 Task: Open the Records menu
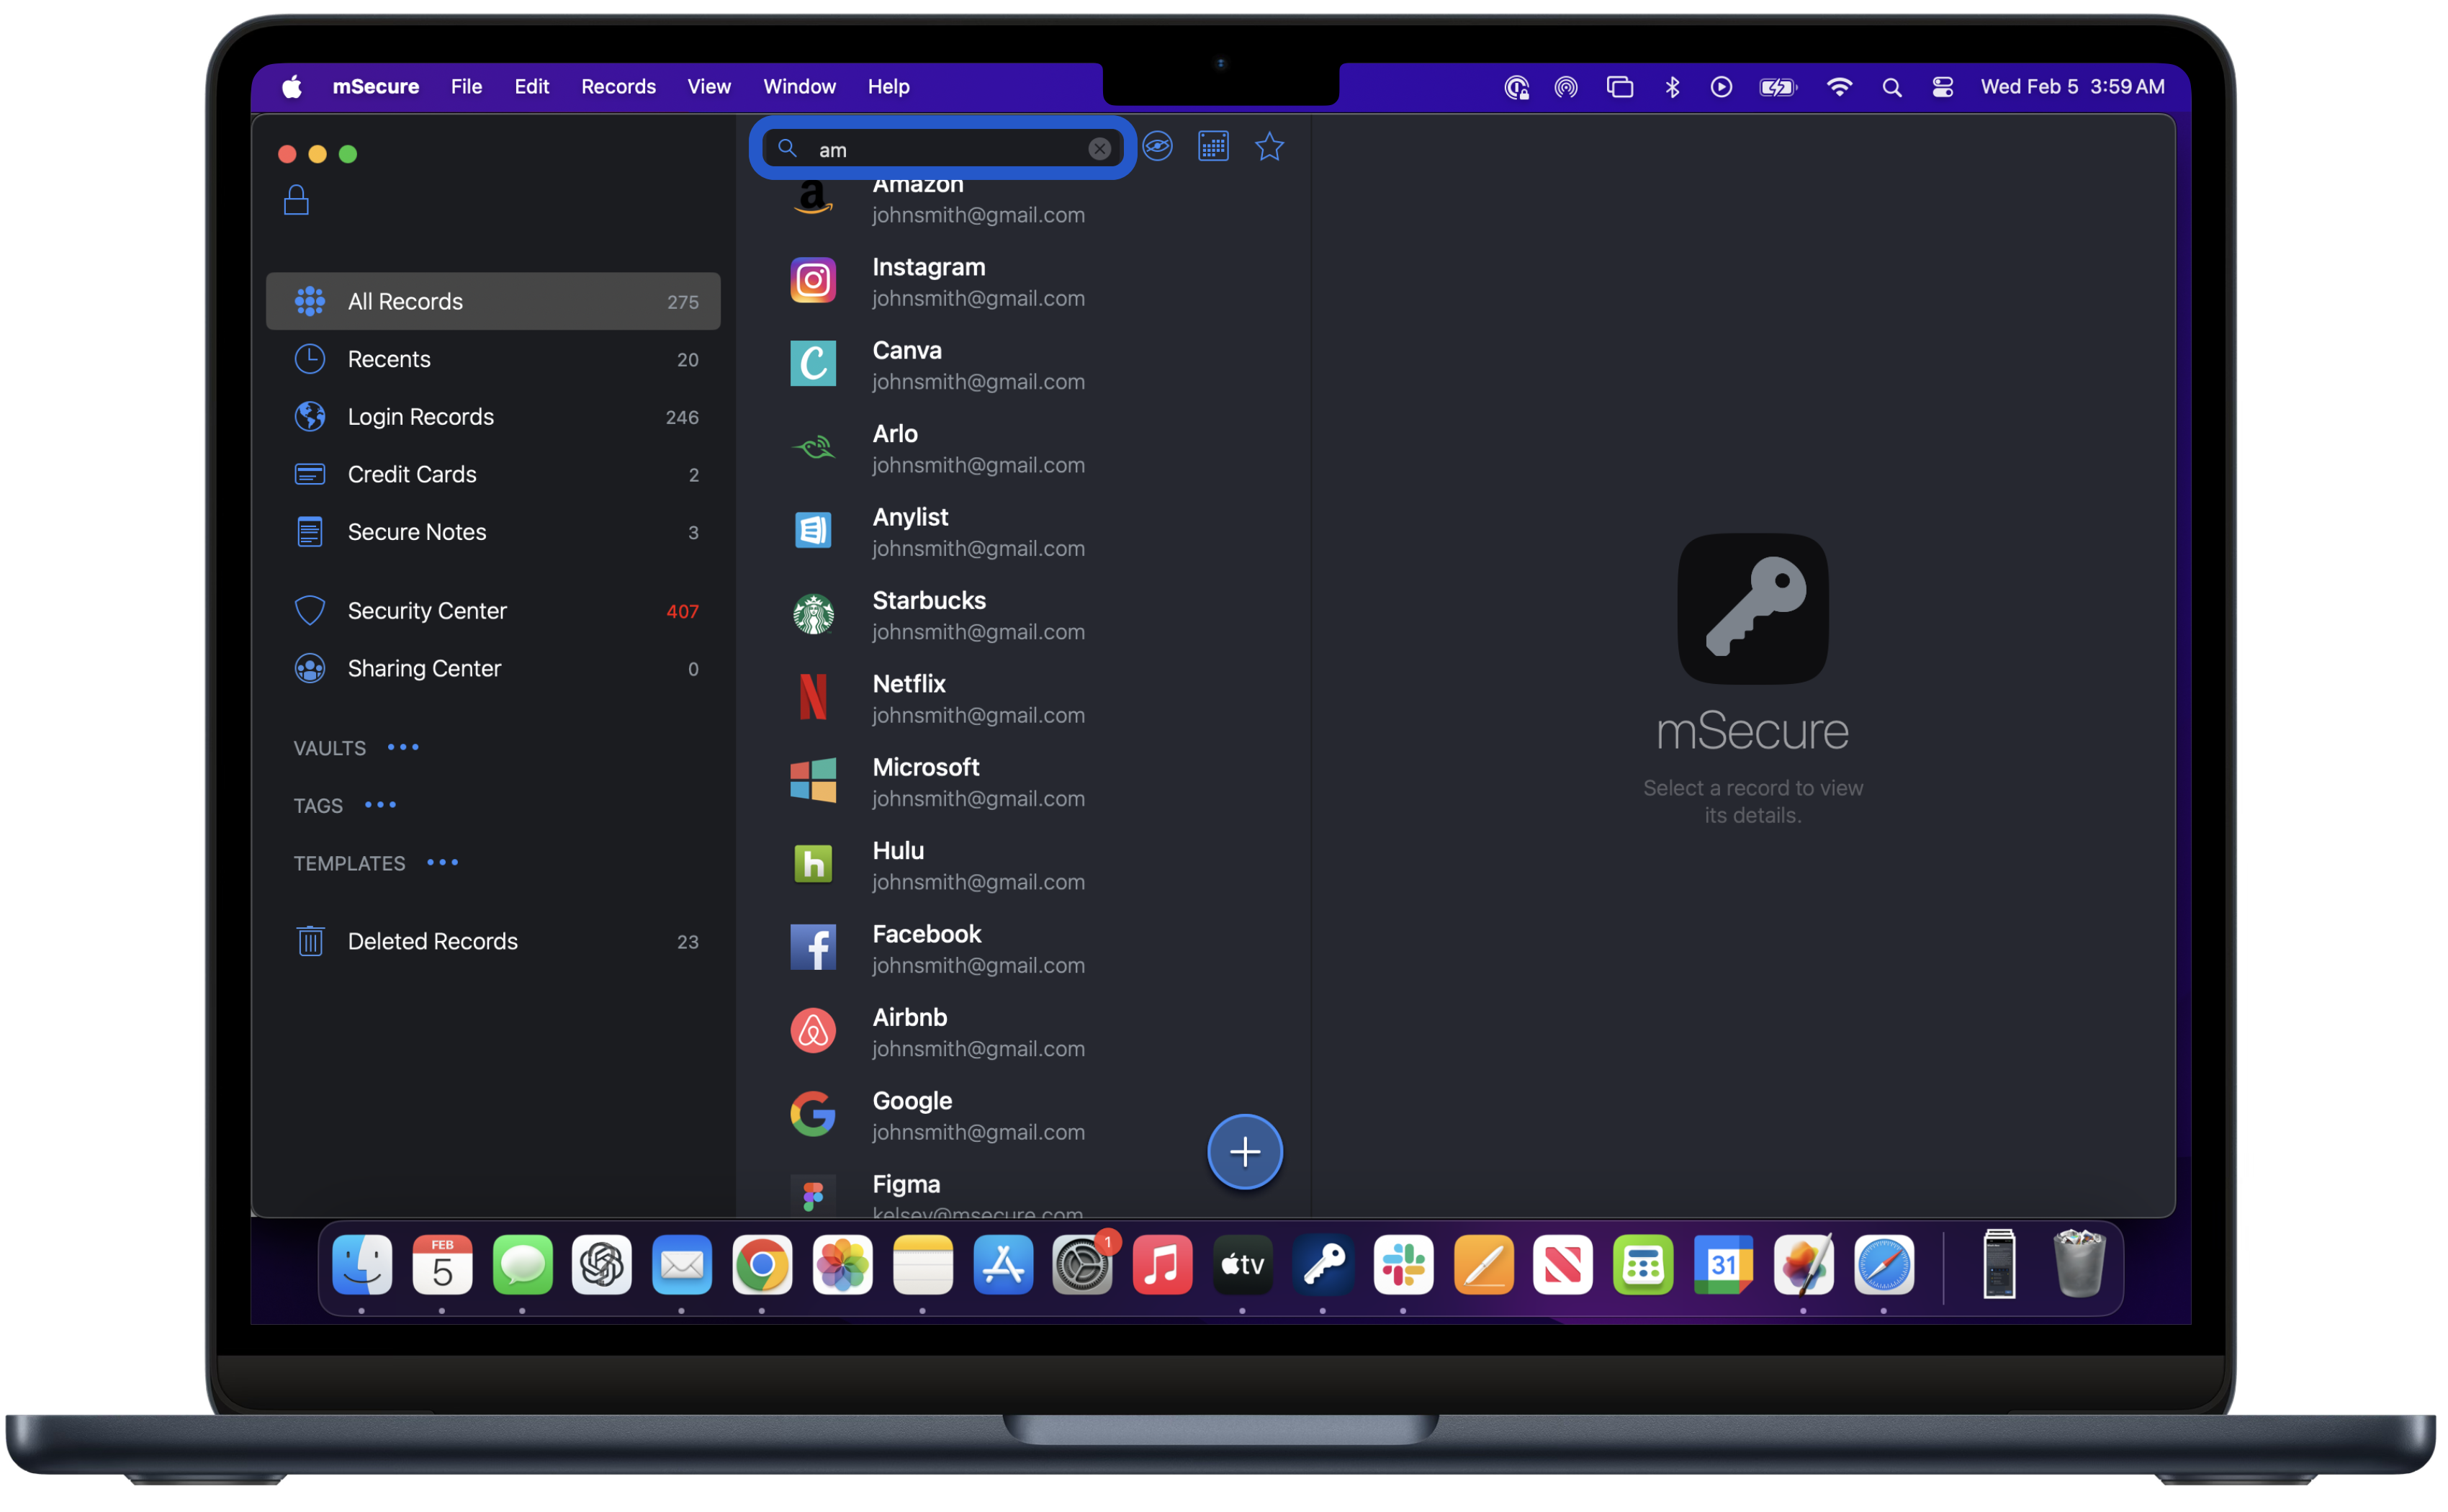click(618, 87)
